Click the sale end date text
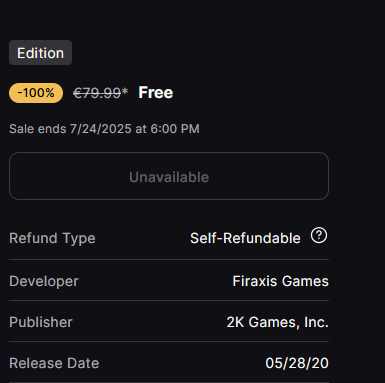This screenshot has width=385, height=383. [104, 129]
